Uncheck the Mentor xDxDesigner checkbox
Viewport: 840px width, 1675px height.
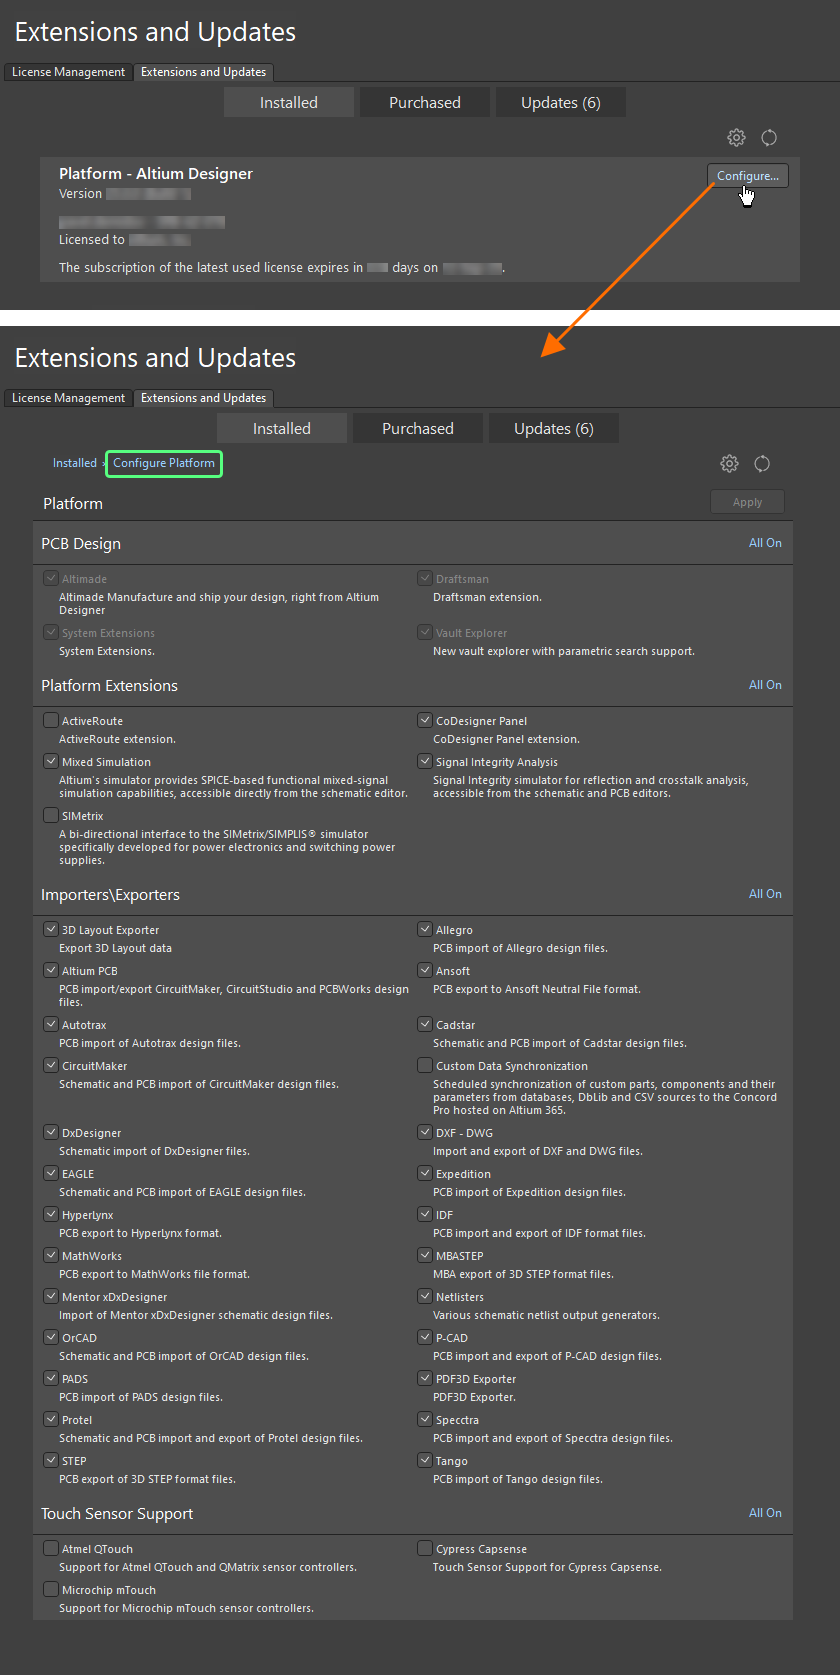51,1296
